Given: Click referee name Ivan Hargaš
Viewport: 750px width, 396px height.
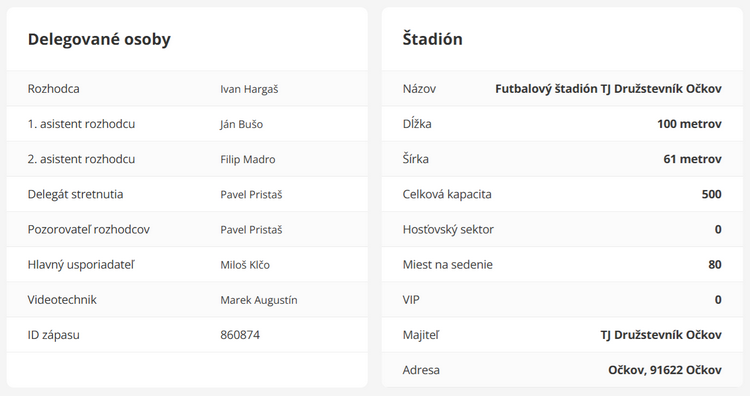Looking at the screenshot, I should pyautogui.click(x=249, y=89).
